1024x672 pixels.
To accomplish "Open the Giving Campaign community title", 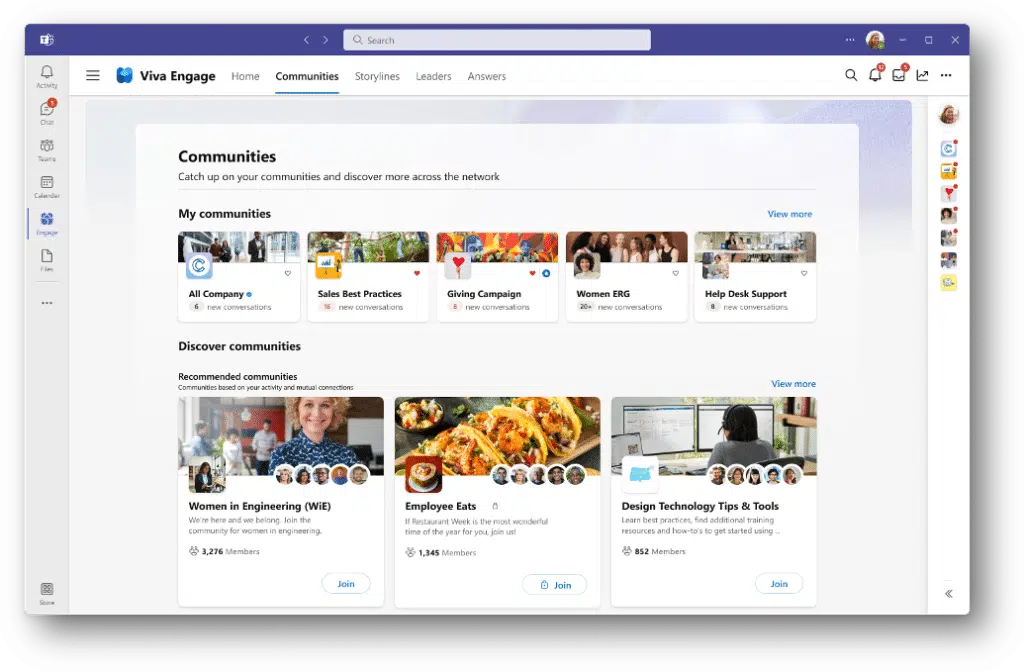I will tap(484, 294).
